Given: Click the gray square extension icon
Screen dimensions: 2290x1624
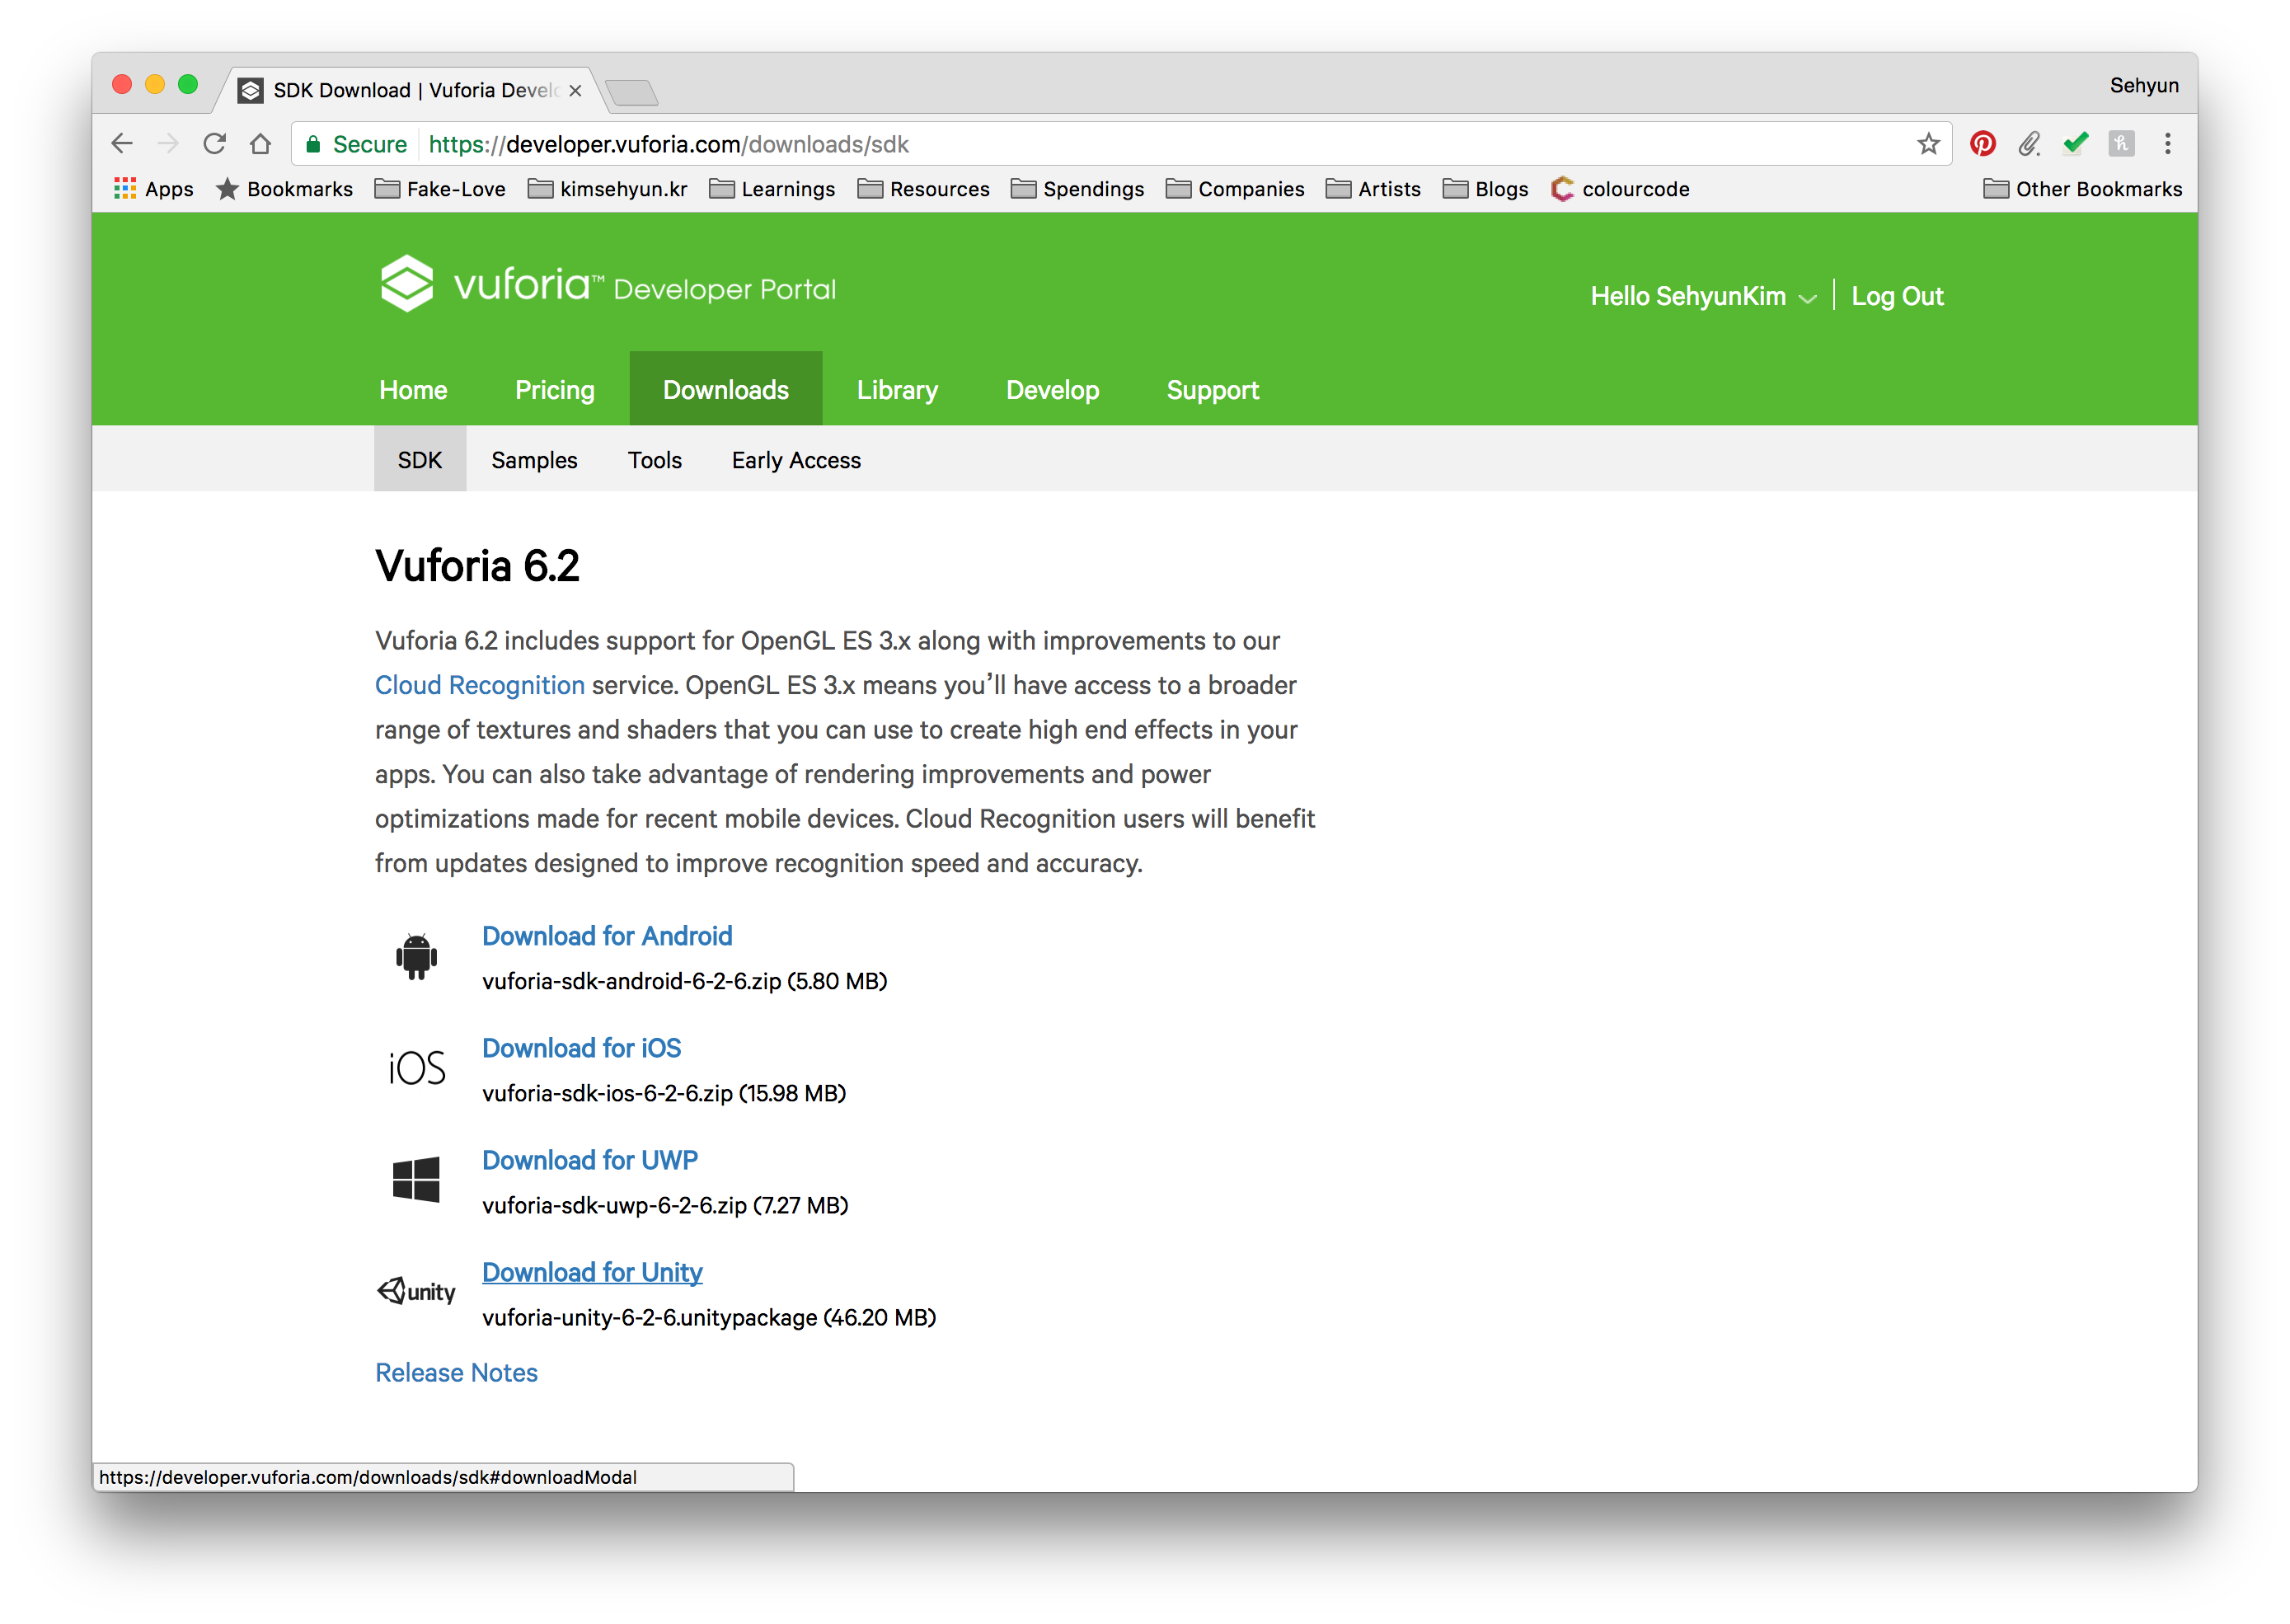Looking at the screenshot, I should [x=2121, y=144].
